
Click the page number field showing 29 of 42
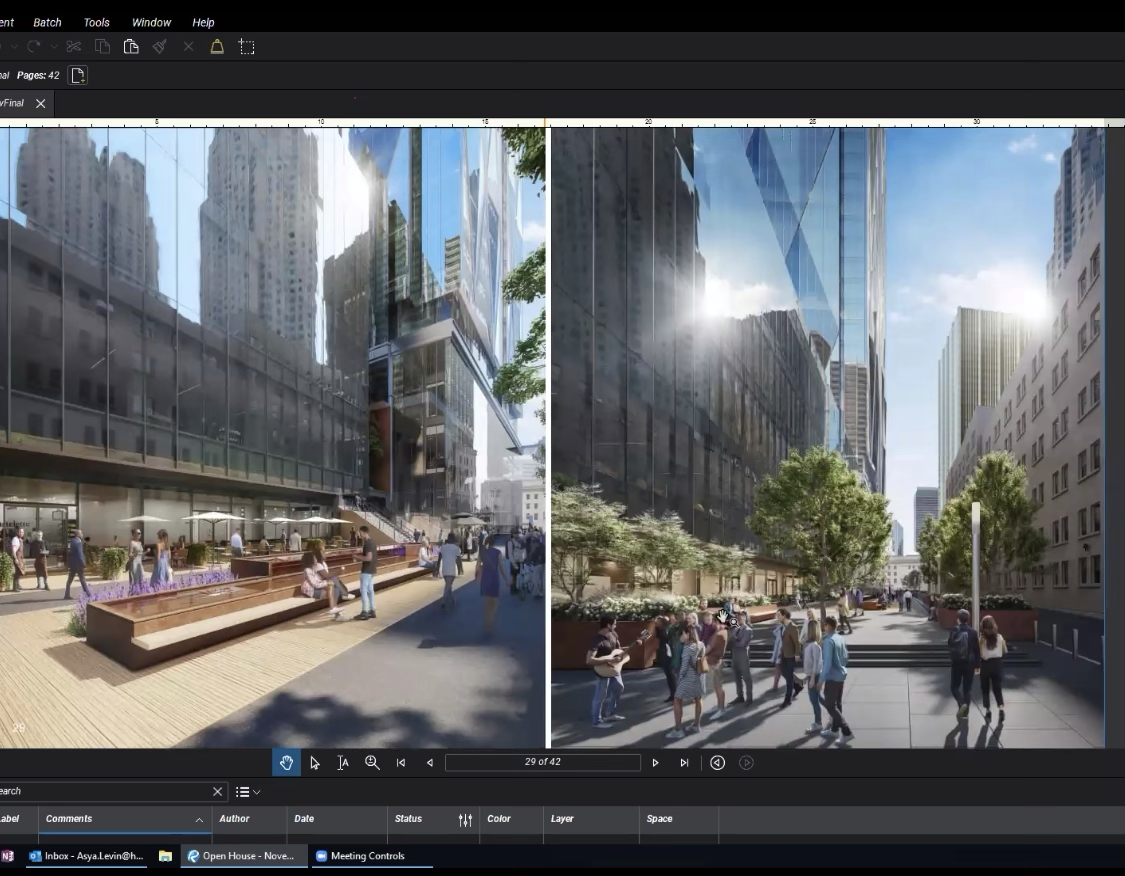point(542,763)
